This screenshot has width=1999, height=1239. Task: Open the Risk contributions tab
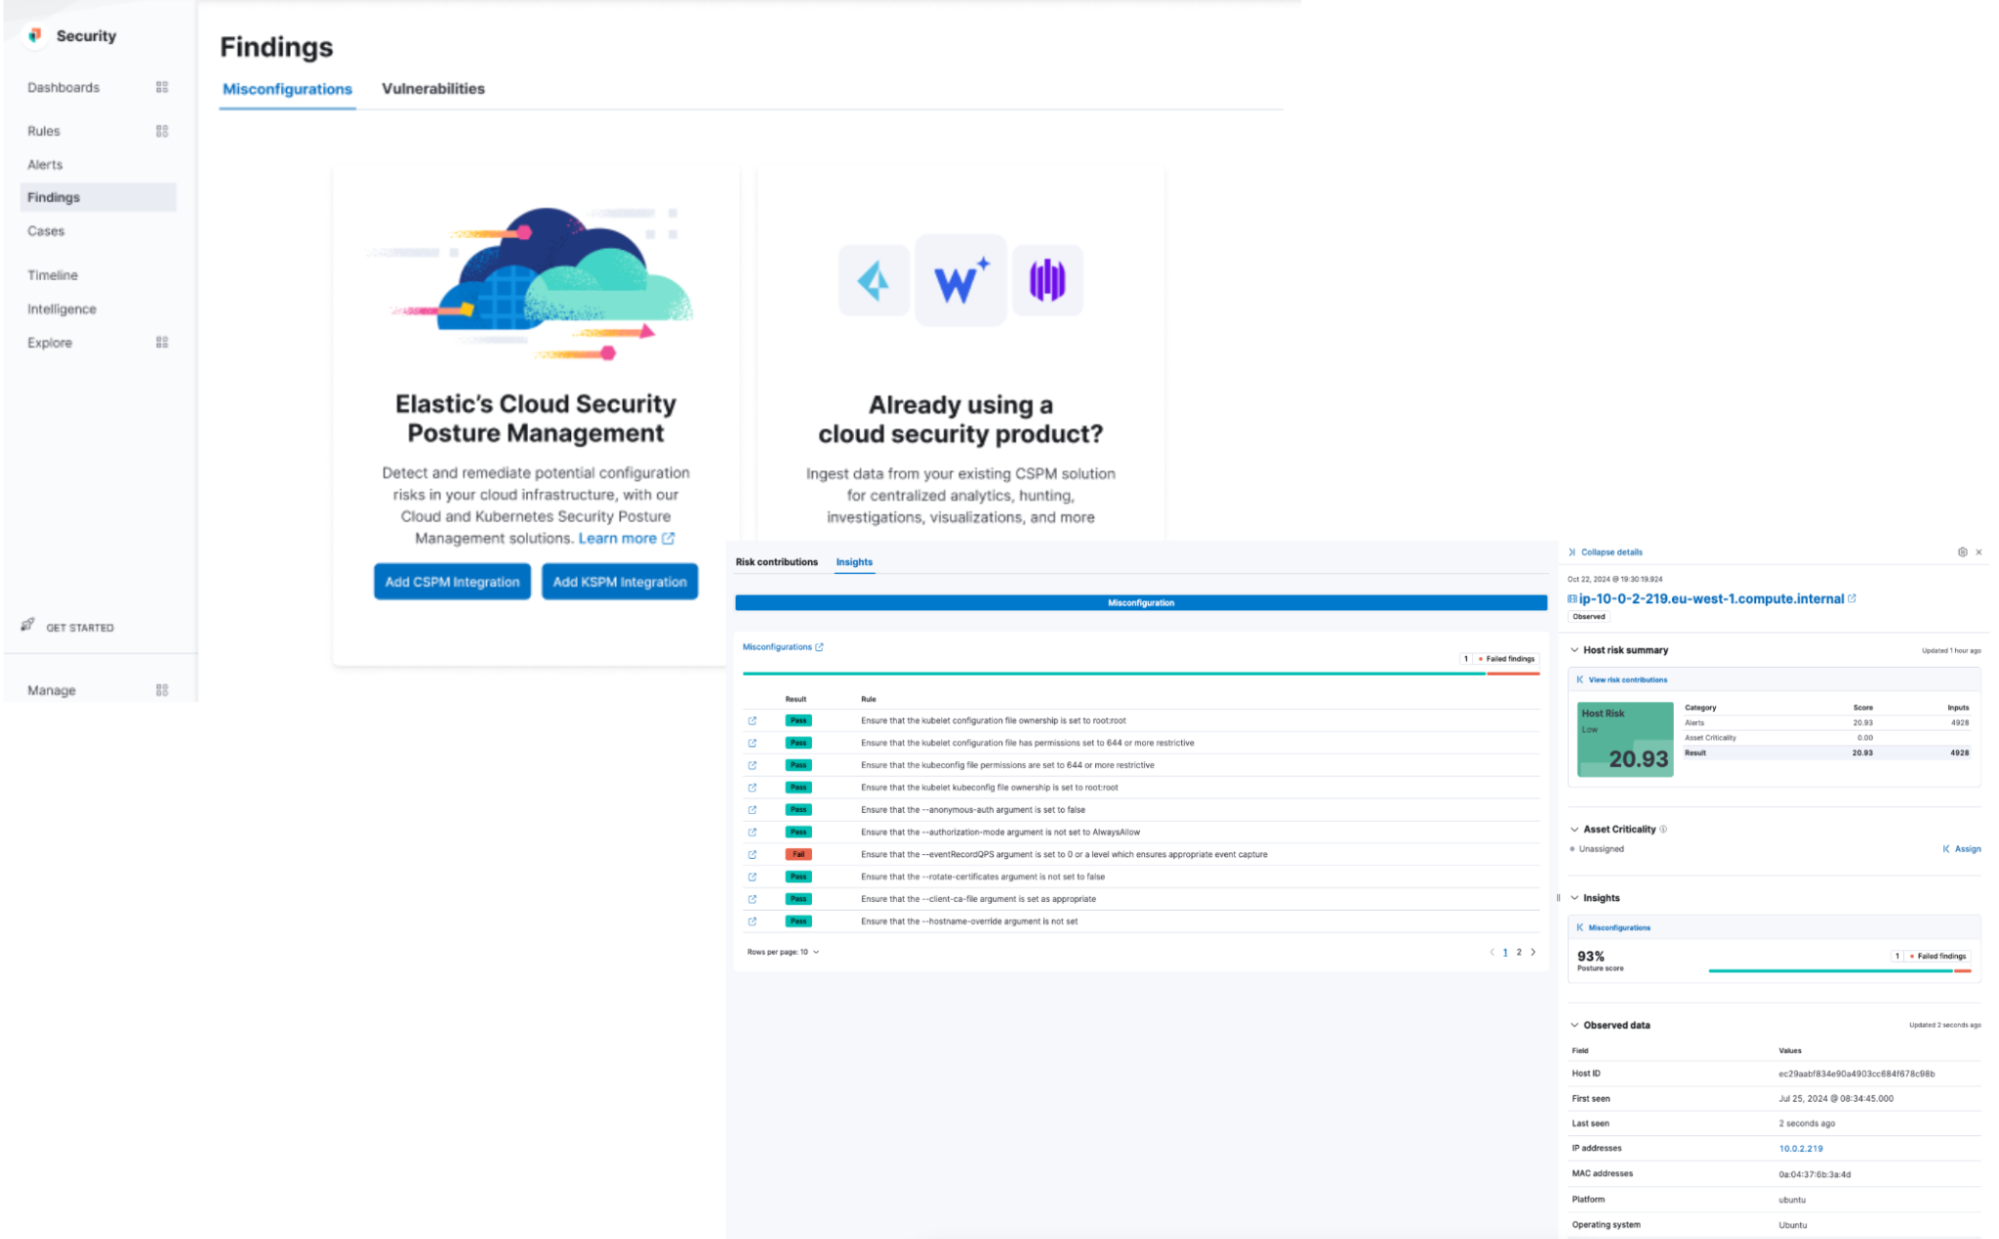click(x=776, y=562)
